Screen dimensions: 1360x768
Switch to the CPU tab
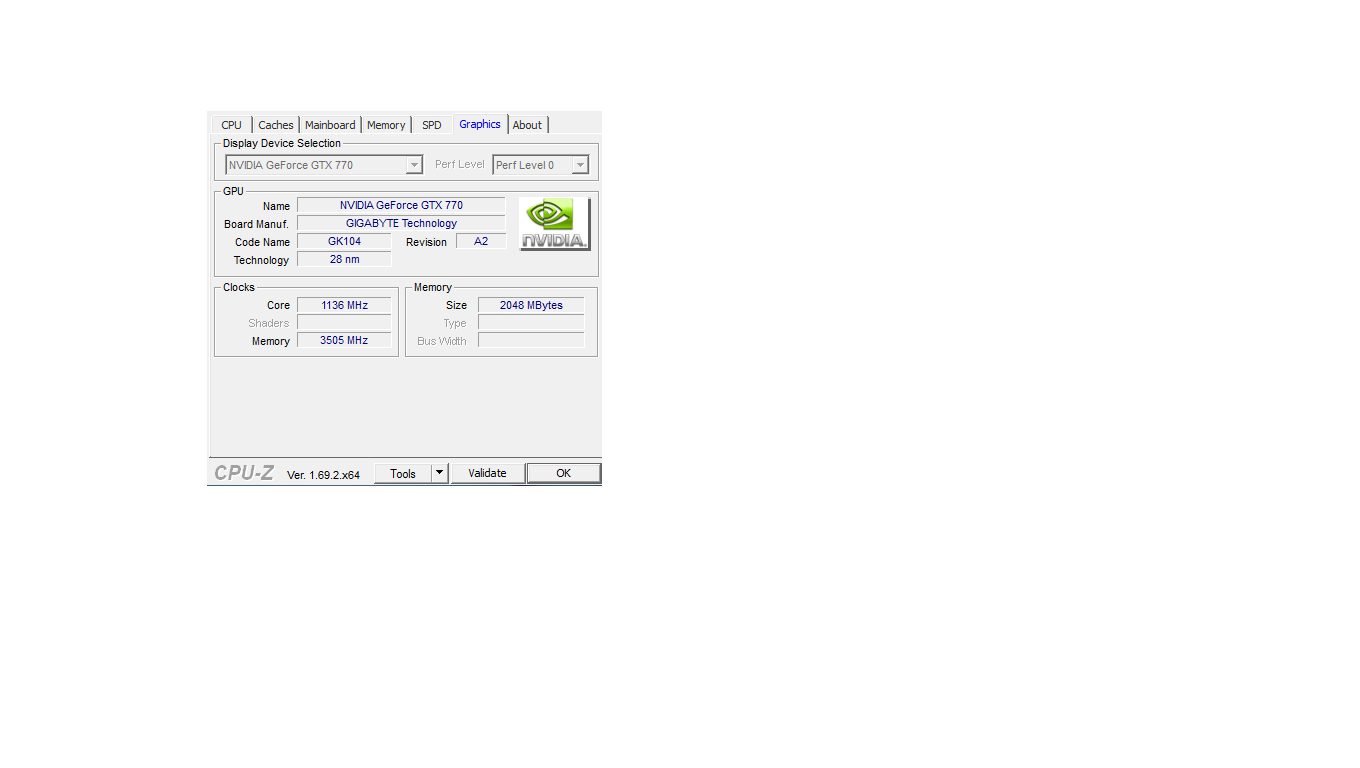point(231,125)
